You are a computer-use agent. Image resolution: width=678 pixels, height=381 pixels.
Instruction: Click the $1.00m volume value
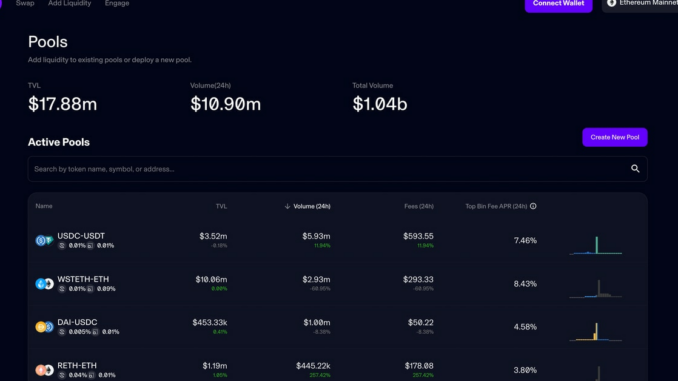click(317, 323)
